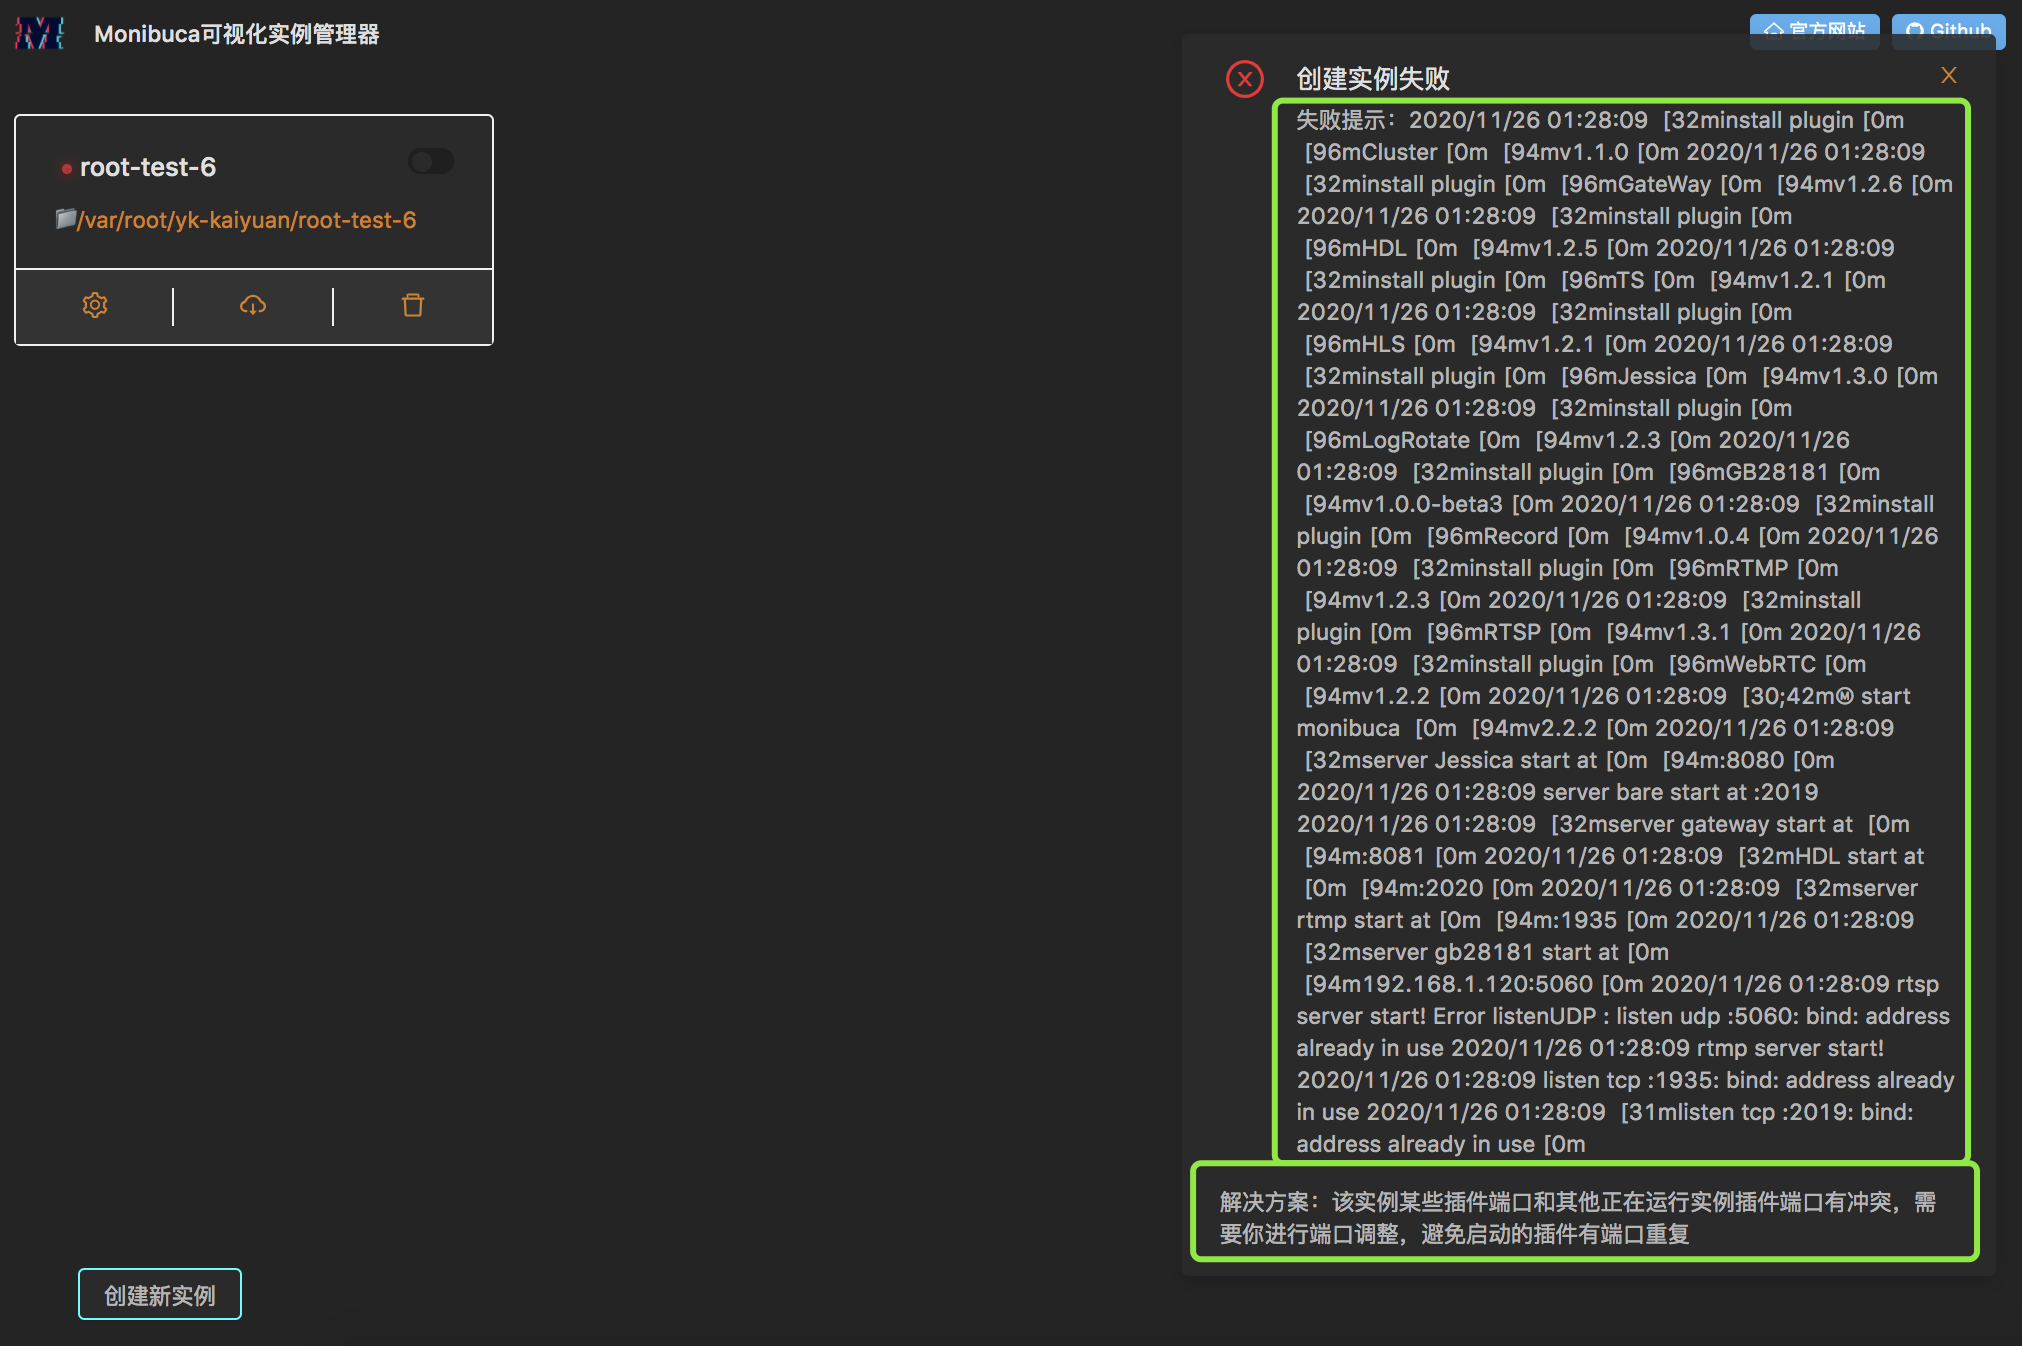Click the Monibuca可视化实例管理器 title

[237, 34]
